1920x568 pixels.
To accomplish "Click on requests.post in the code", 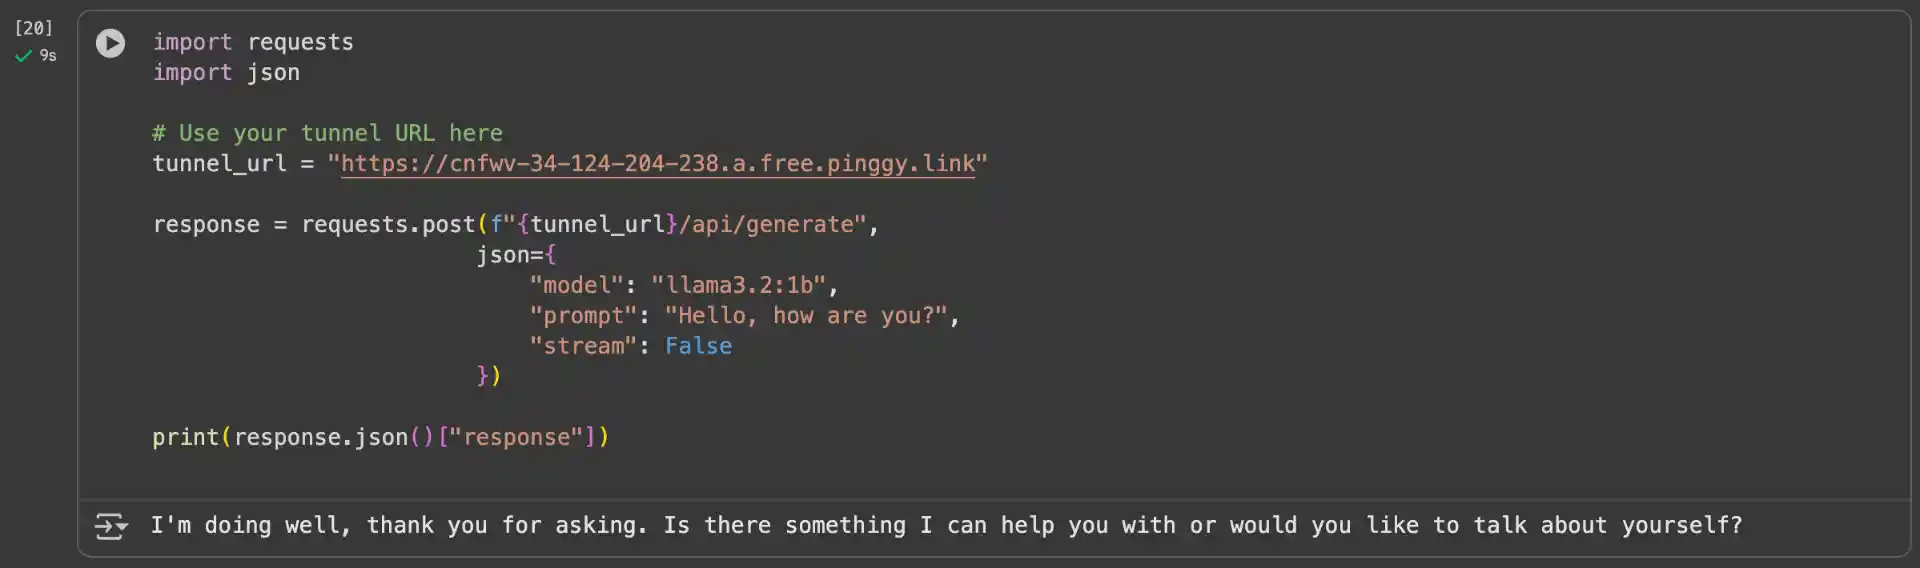I will [x=388, y=225].
